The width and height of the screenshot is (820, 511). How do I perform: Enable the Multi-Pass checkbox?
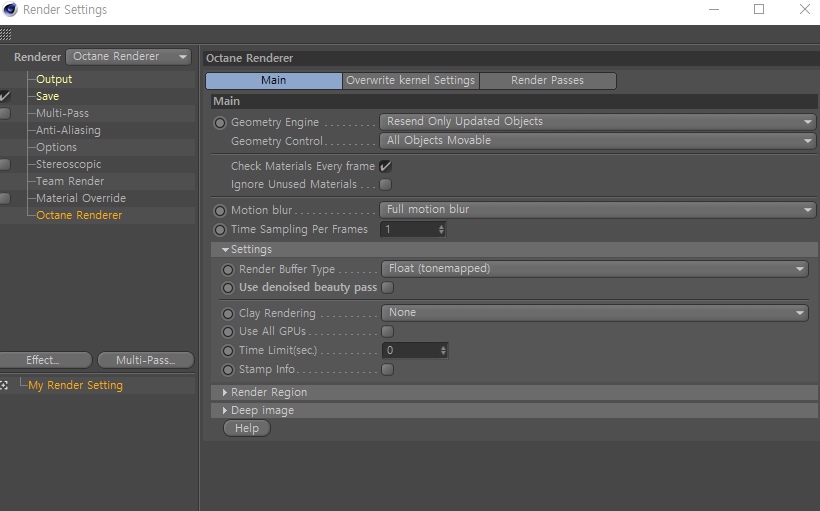(x=5, y=113)
